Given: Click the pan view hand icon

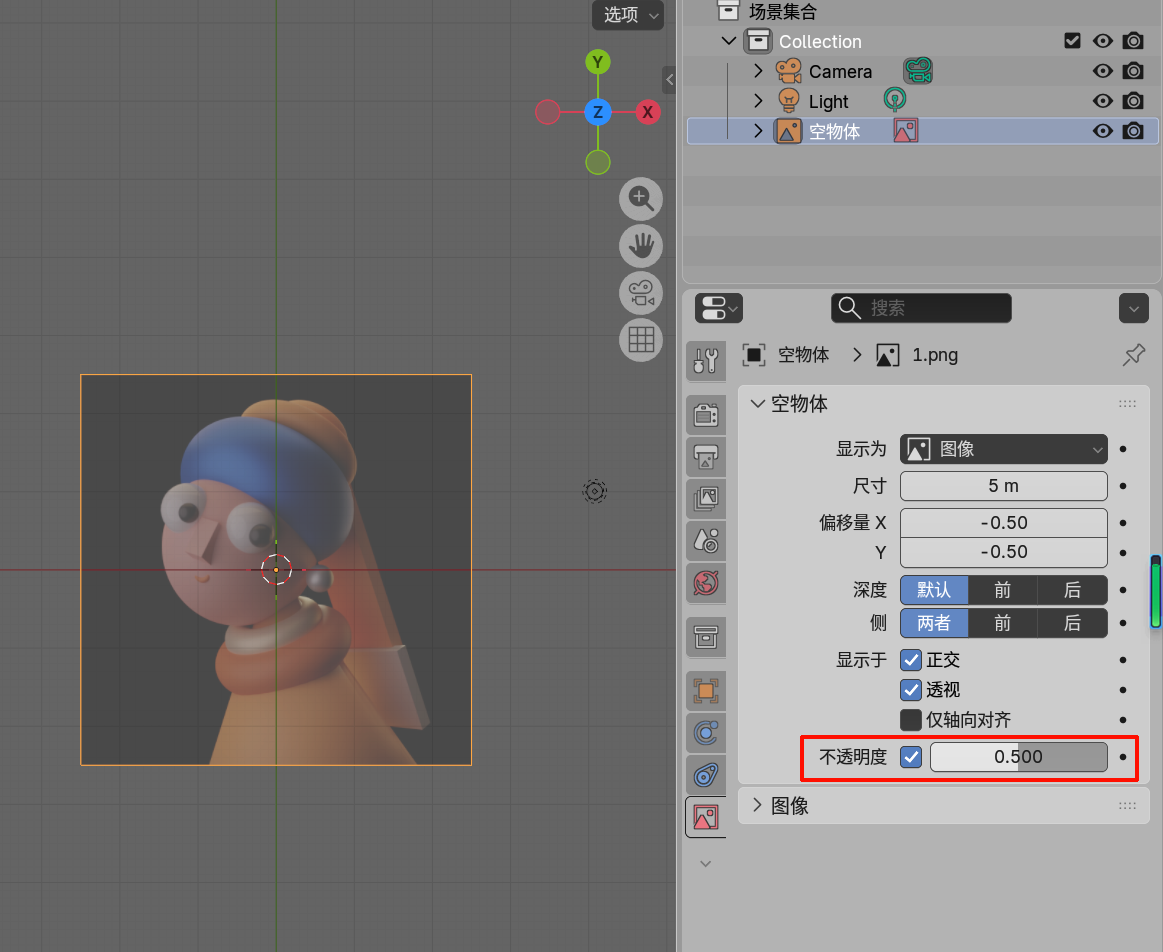Looking at the screenshot, I should [641, 245].
